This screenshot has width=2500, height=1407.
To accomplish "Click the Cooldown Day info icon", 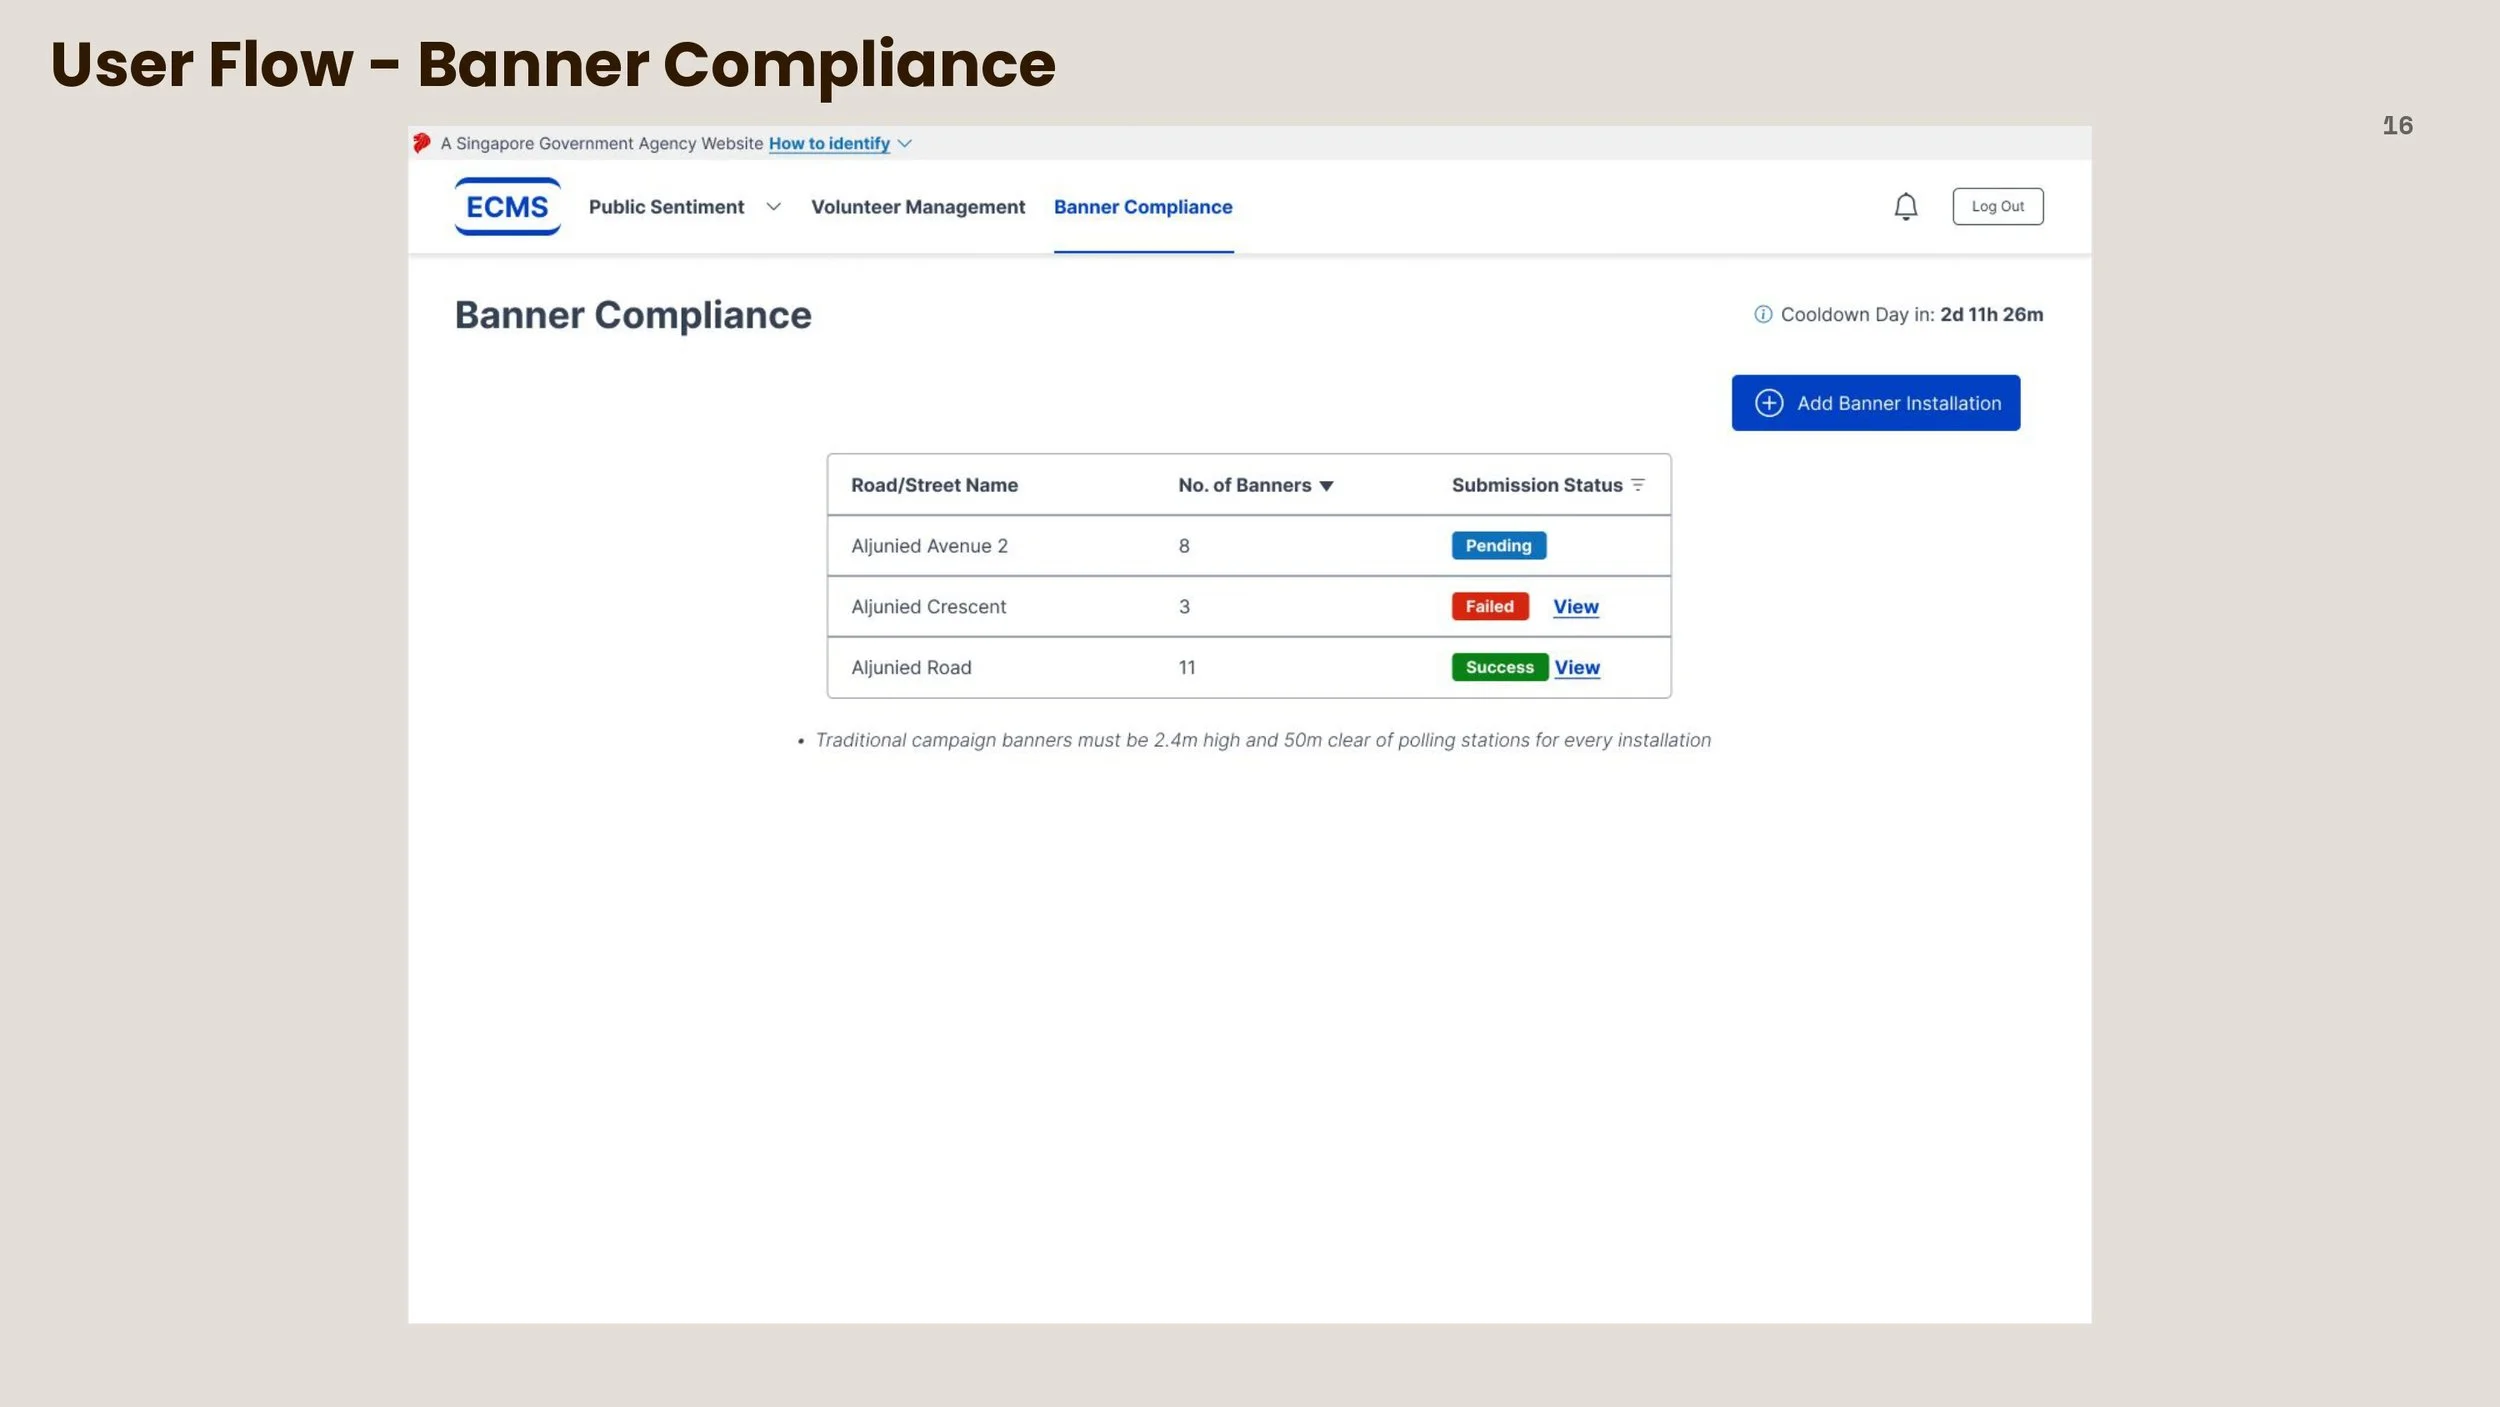I will click(1763, 314).
